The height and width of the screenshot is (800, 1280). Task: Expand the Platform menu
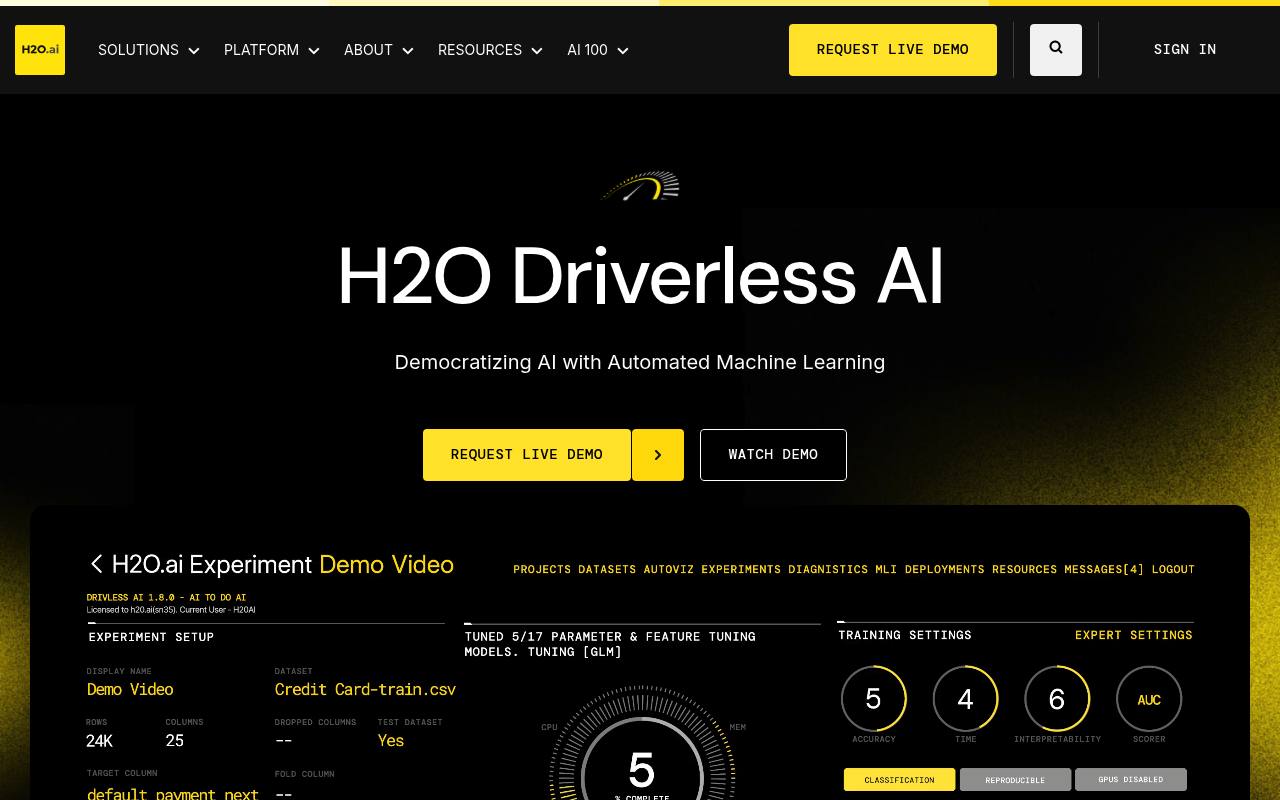pos(272,50)
